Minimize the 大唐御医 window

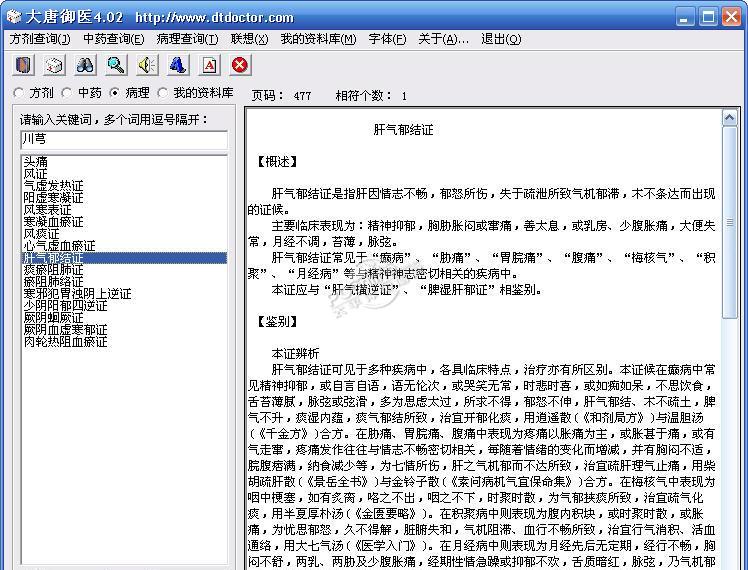(x=685, y=18)
